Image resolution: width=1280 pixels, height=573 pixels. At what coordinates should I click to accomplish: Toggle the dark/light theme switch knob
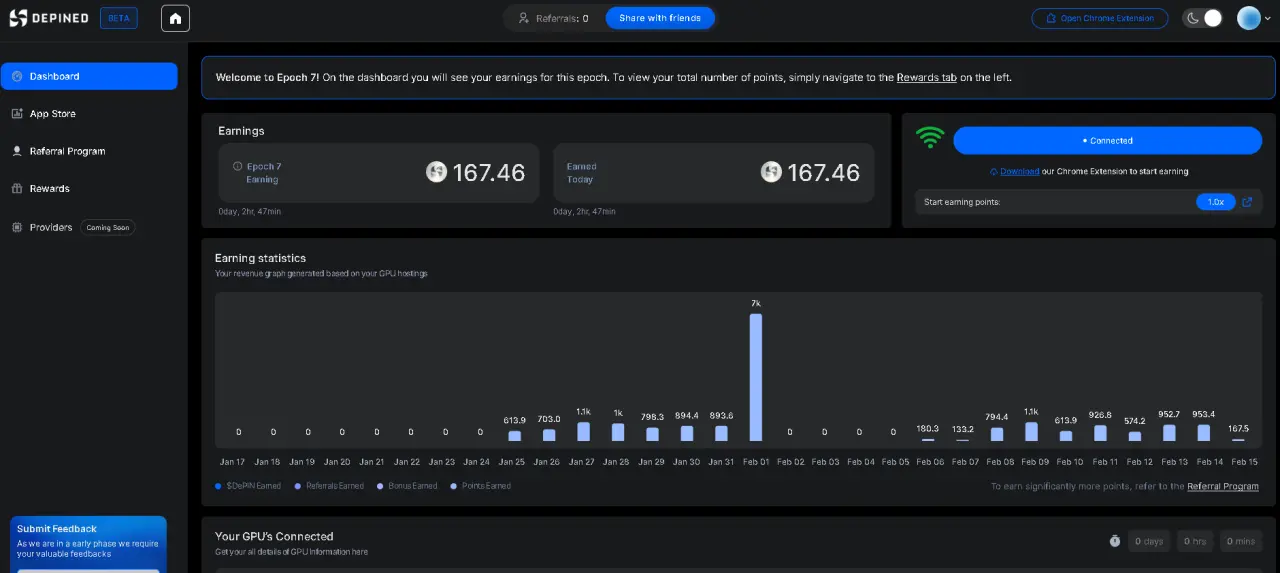pos(1212,18)
